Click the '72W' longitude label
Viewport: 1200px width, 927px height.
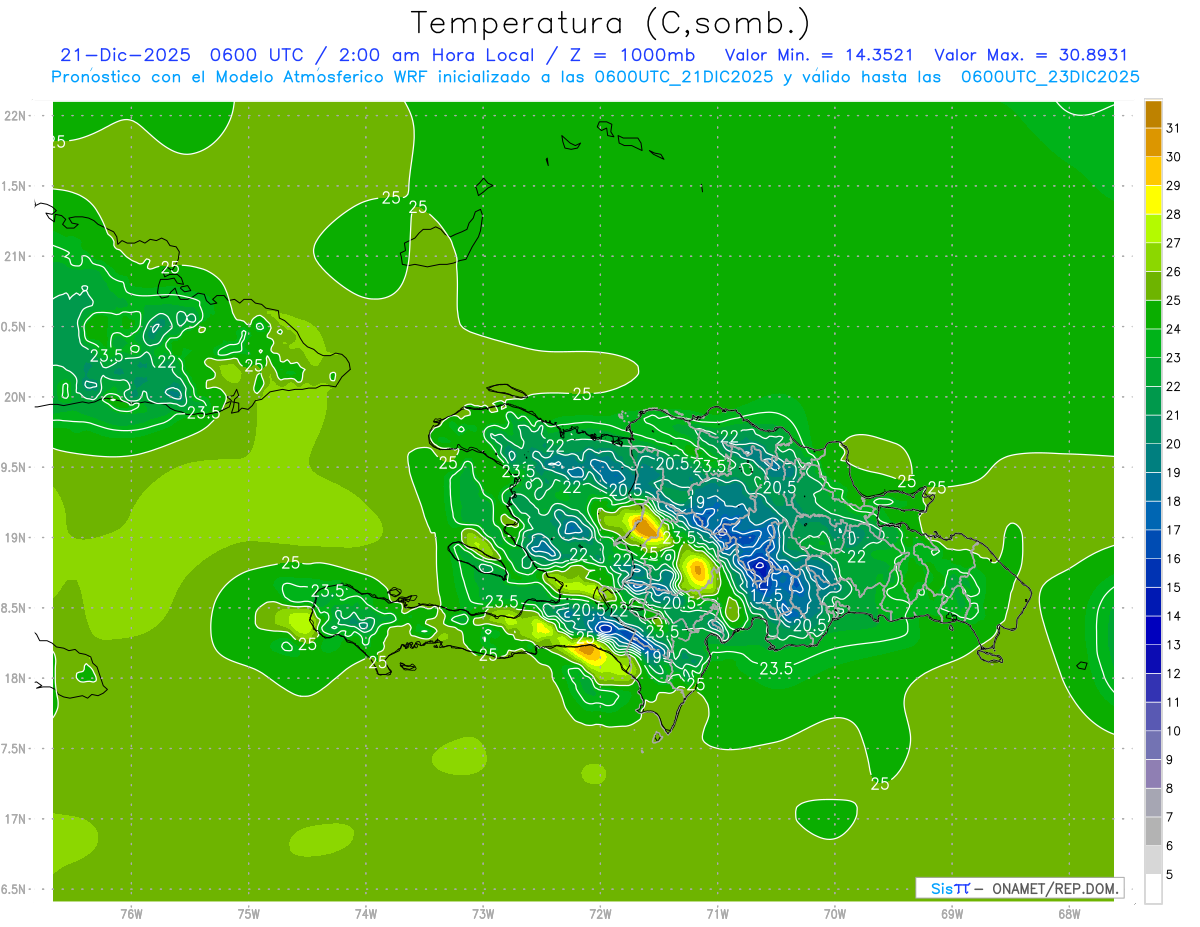pyautogui.click(x=600, y=913)
